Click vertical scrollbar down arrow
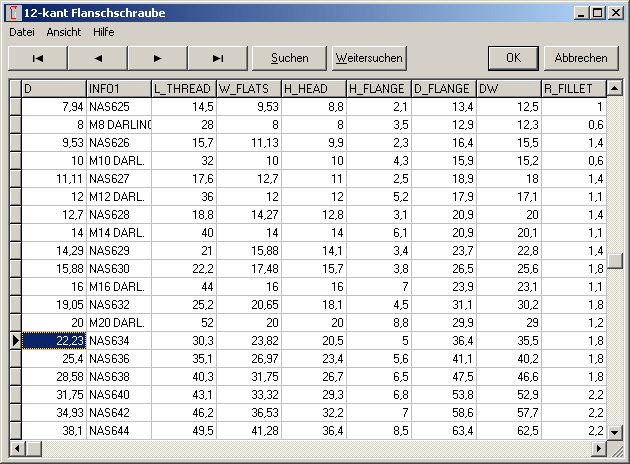Screen dimensions: 630x464 click(x=615, y=431)
